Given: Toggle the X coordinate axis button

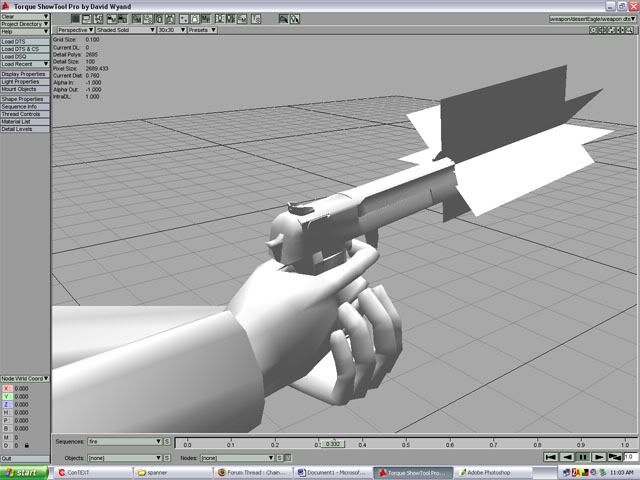Looking at the screenshot, I should [5, 388].
